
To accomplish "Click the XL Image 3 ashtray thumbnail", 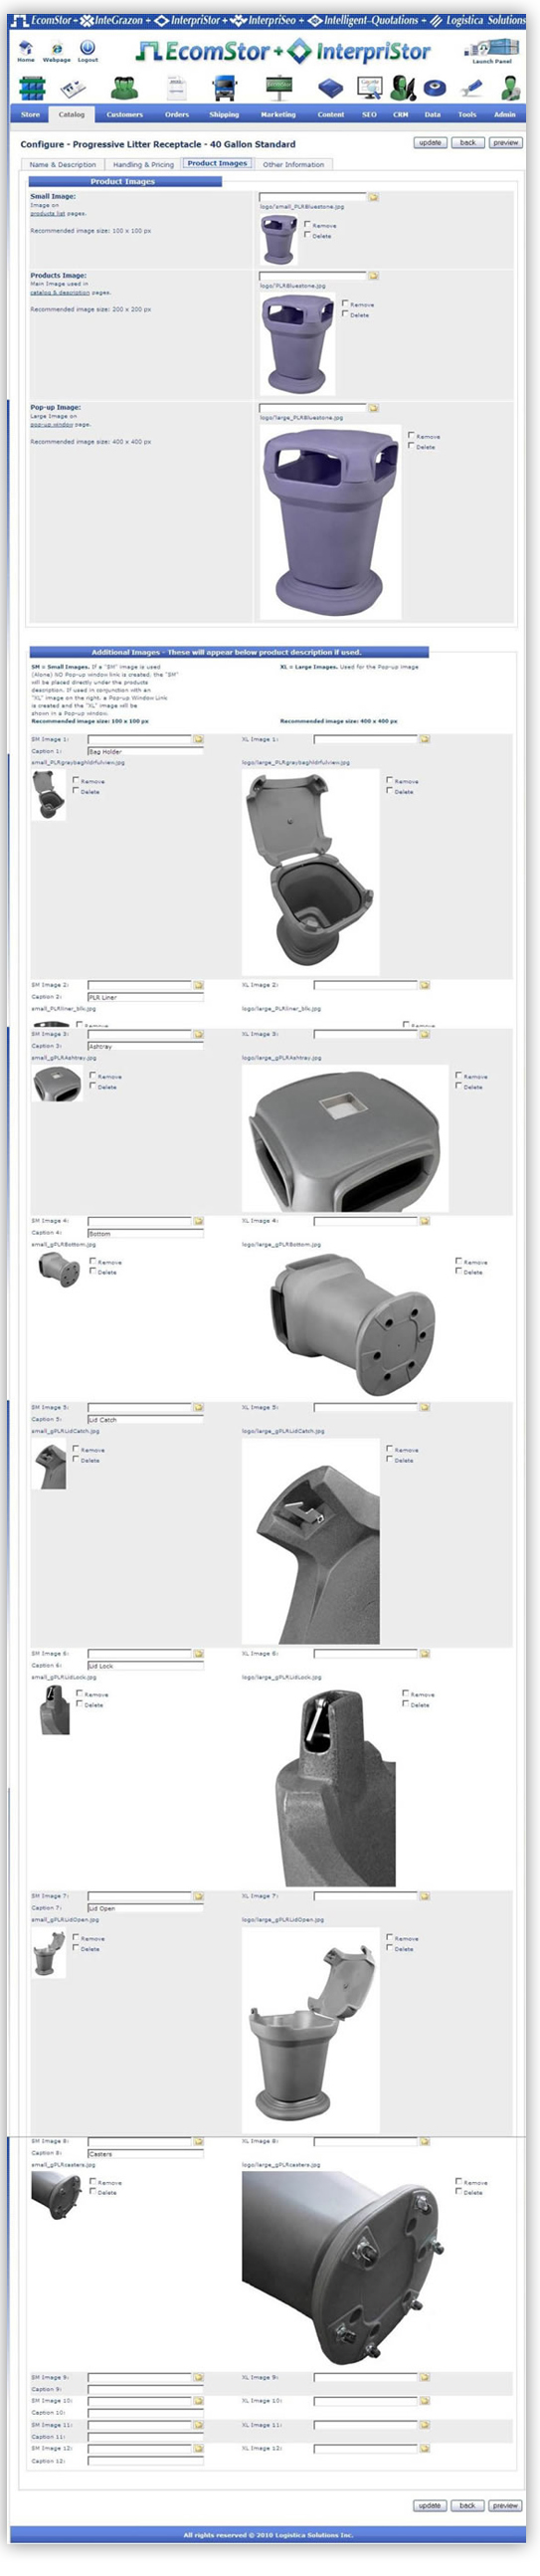I will (345, 1139).
